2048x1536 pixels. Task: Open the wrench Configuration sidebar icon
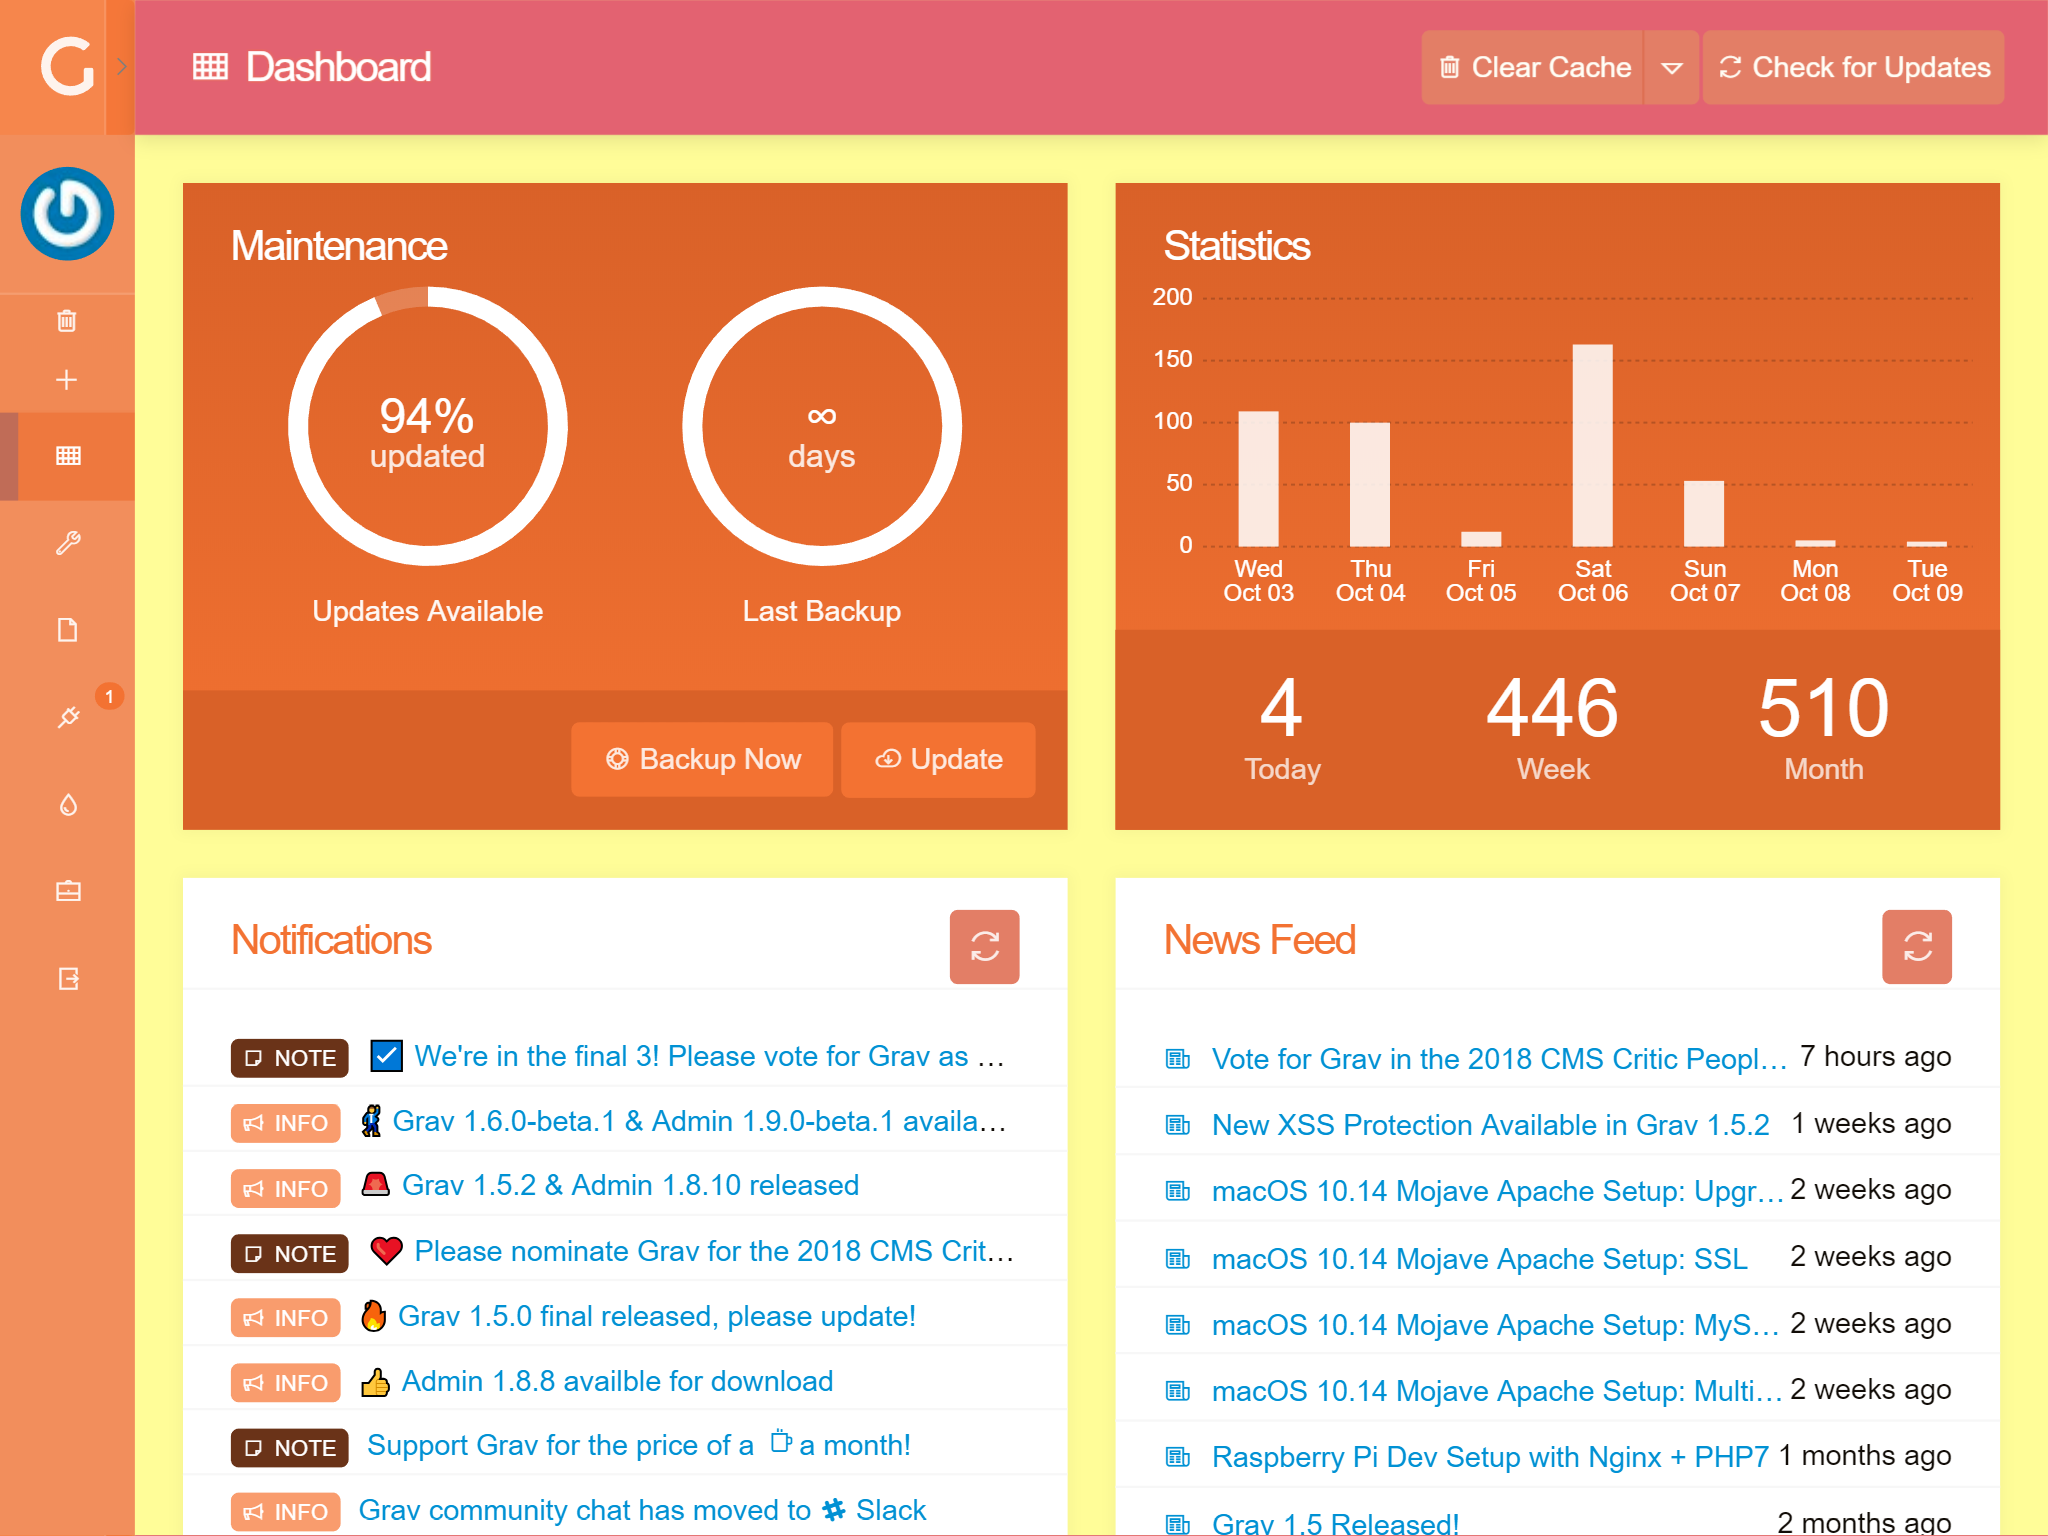click(67, 543)
